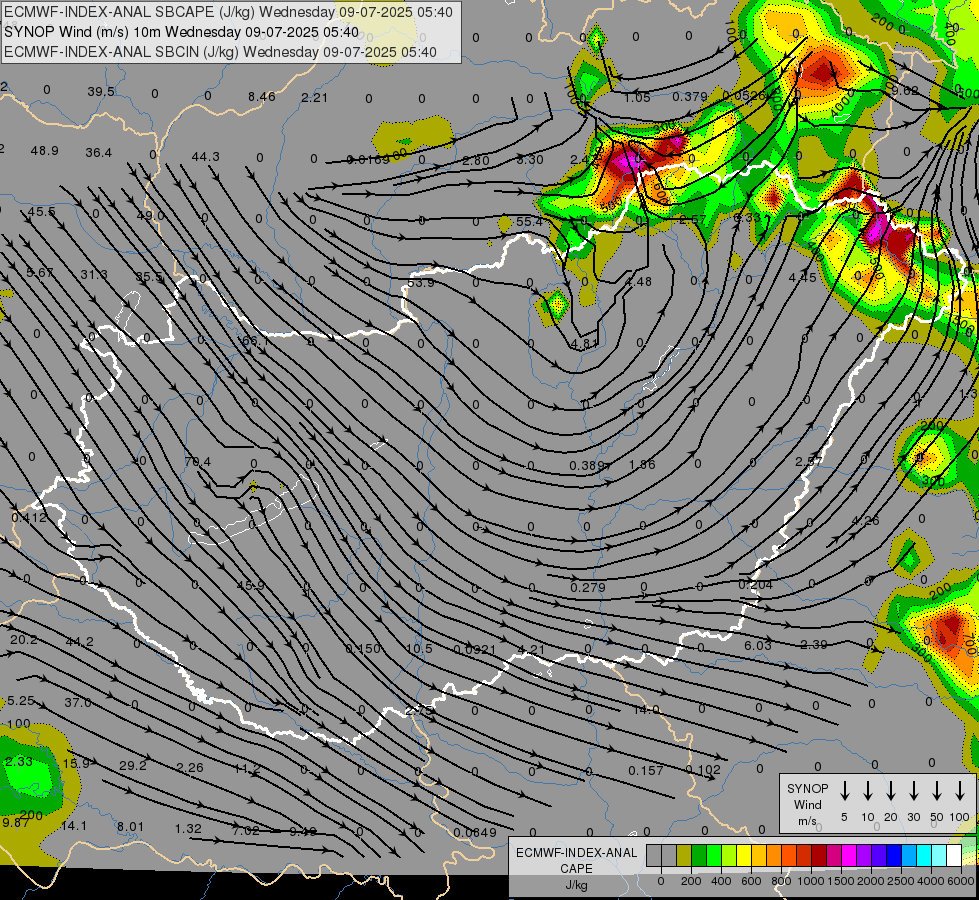This screenshot has width=979, height=900.
Task: Click the 20 m/s wind arrow in SYNOP legend
Action: click(x=891, y=791)
